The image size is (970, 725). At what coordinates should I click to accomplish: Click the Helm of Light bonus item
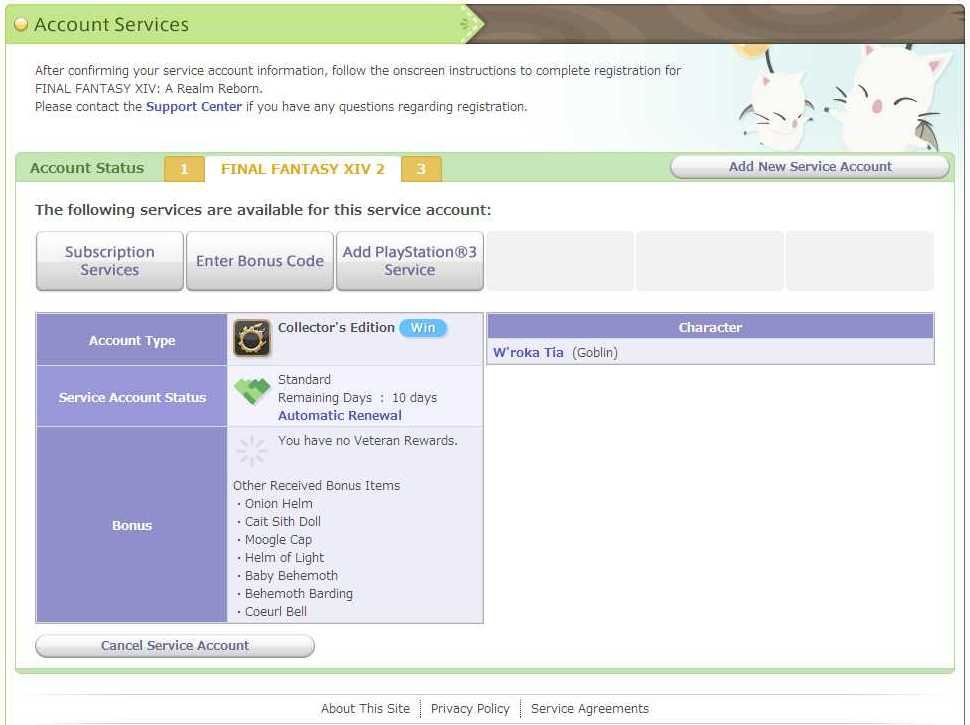point(284,558)
